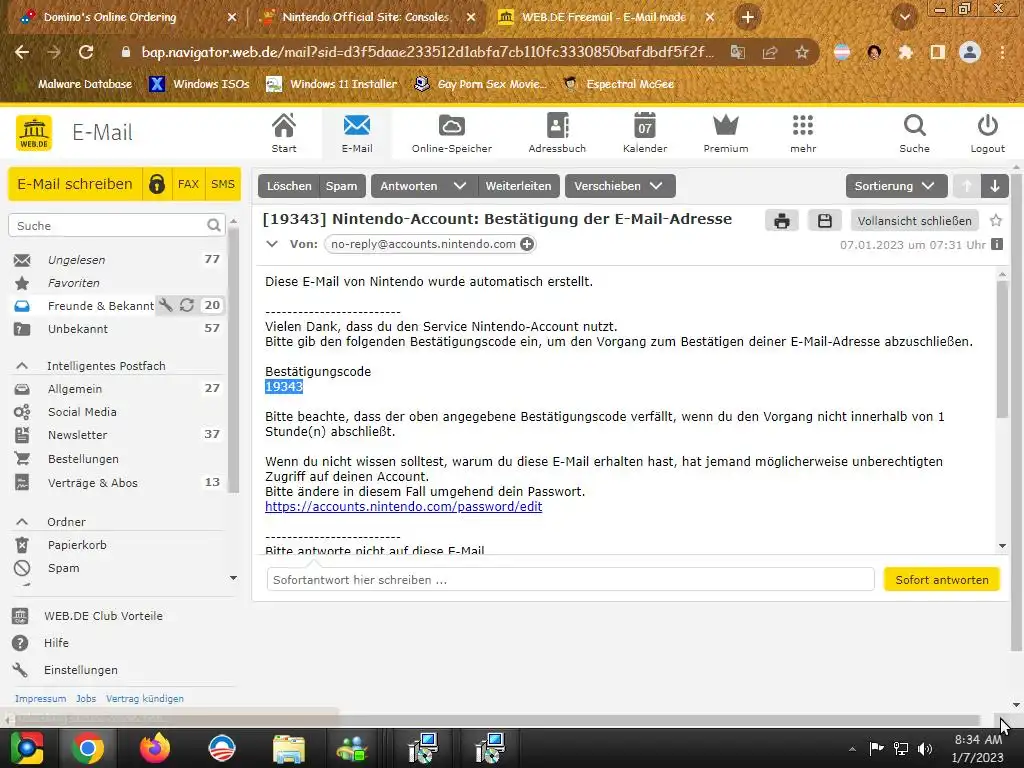Collapse Intelligentes Postfach section

coord(22,366)
